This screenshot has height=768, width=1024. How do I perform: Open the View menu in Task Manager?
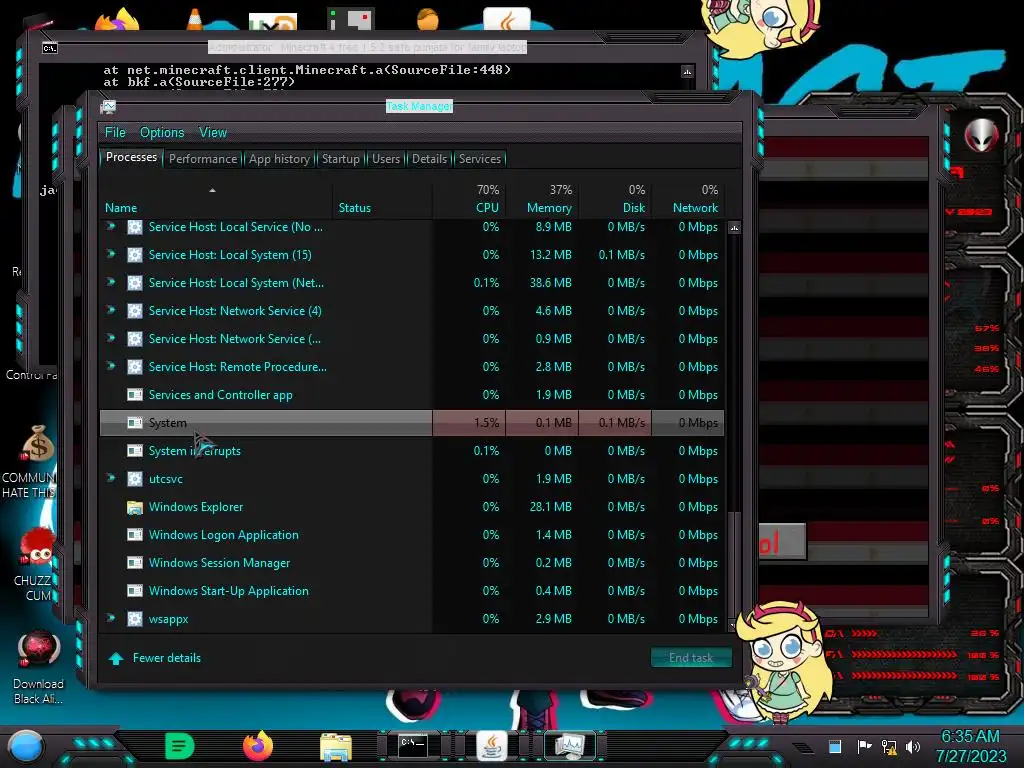coord(213,133)
